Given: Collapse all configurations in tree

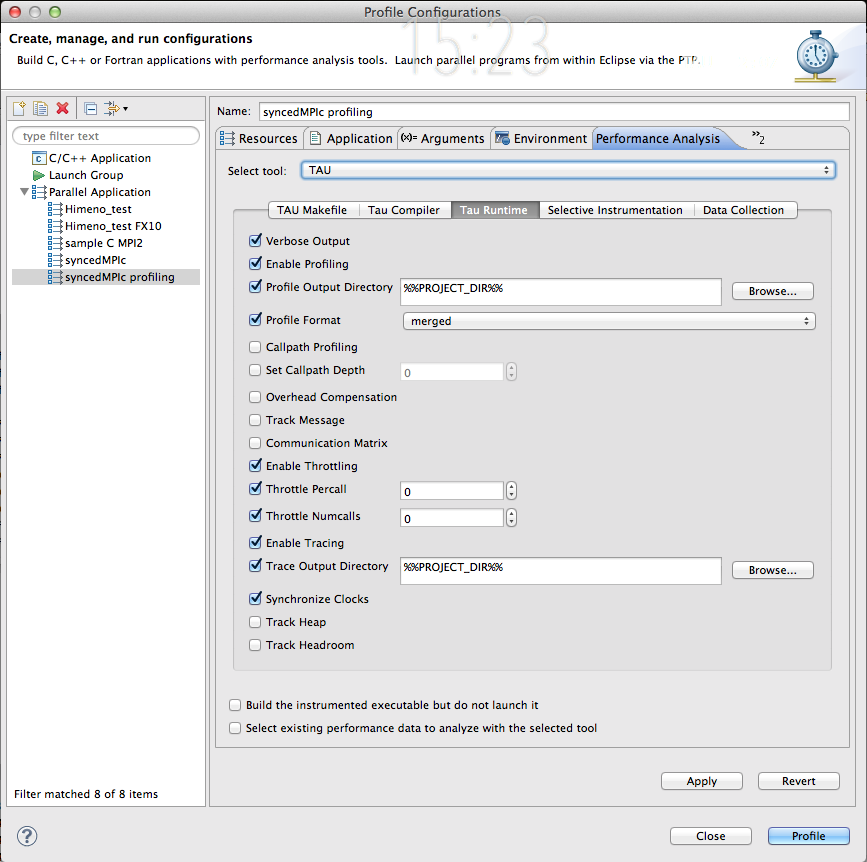Looking at the screenshot, I should pos(90,108).
